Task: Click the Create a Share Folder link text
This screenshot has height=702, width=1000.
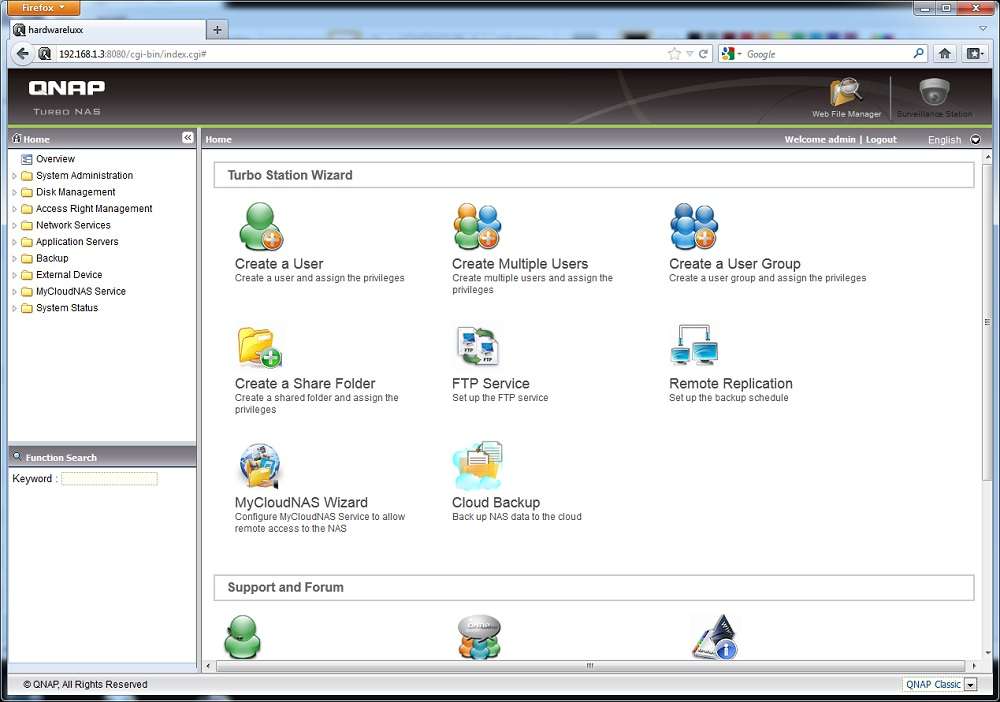Action: click(x=305, y=383)
